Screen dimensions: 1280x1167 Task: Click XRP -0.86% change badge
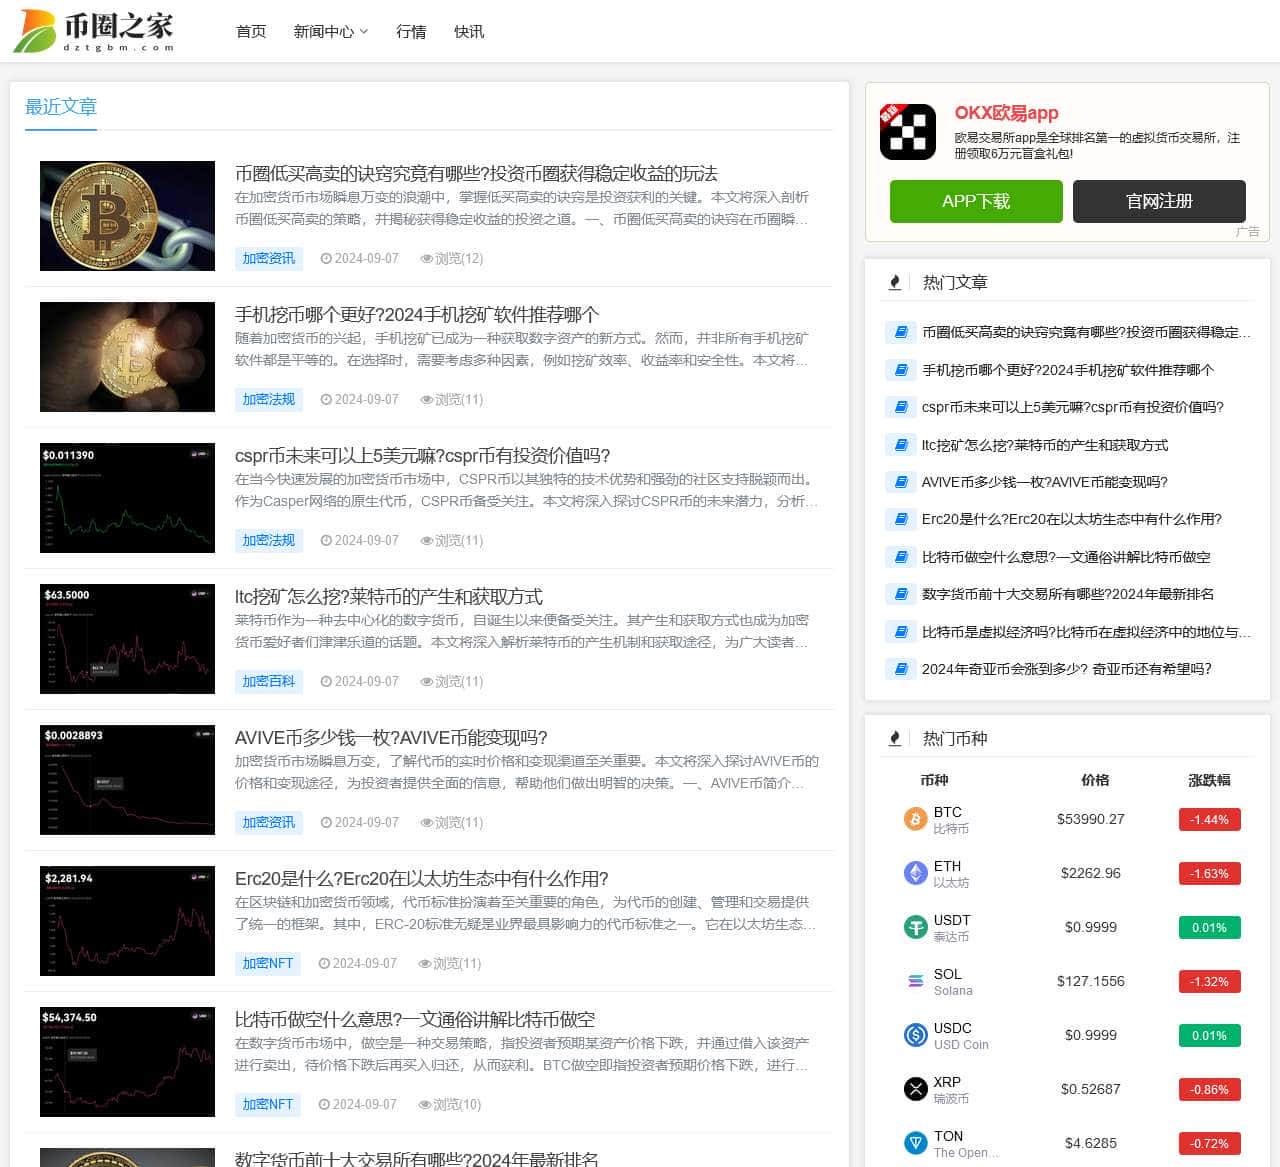(1209, 1089)
